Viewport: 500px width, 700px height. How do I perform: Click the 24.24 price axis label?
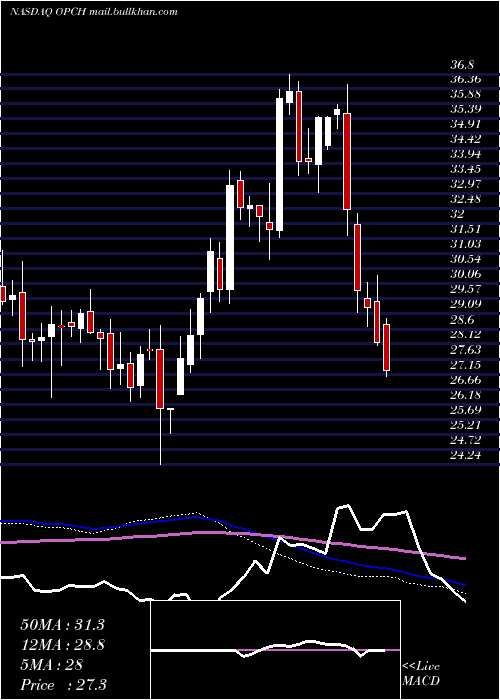466,455
